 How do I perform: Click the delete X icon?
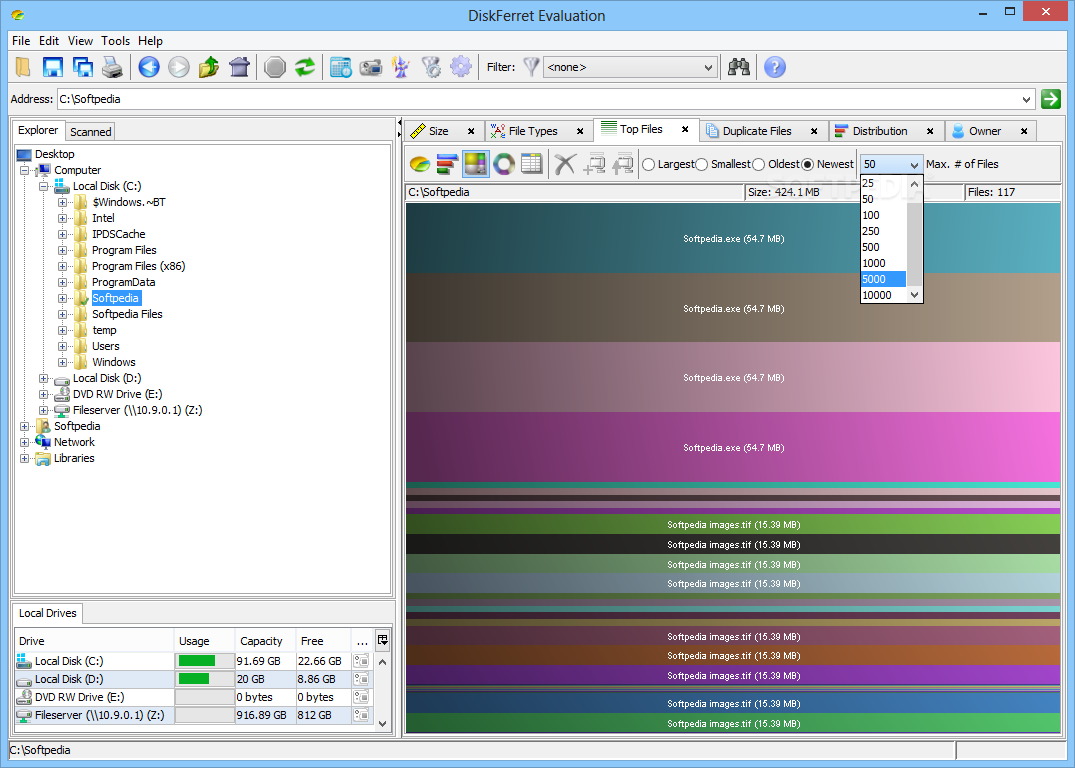click(565, 164)
